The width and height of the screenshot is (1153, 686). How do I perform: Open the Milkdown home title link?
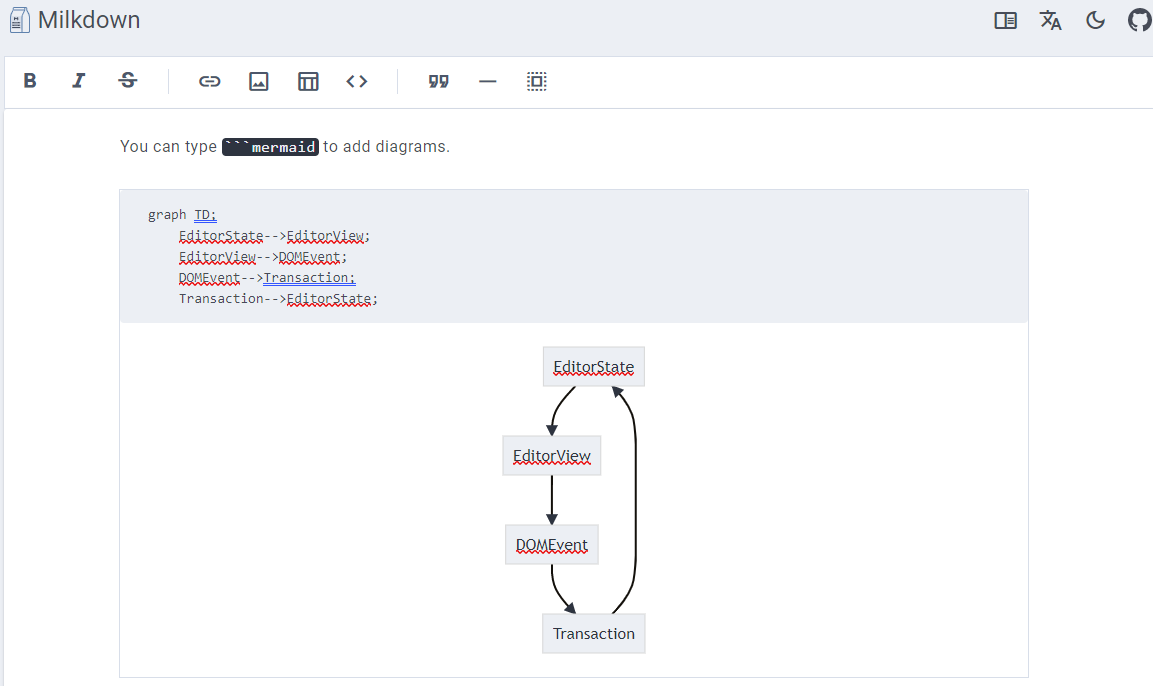click(x=89, y=20)
